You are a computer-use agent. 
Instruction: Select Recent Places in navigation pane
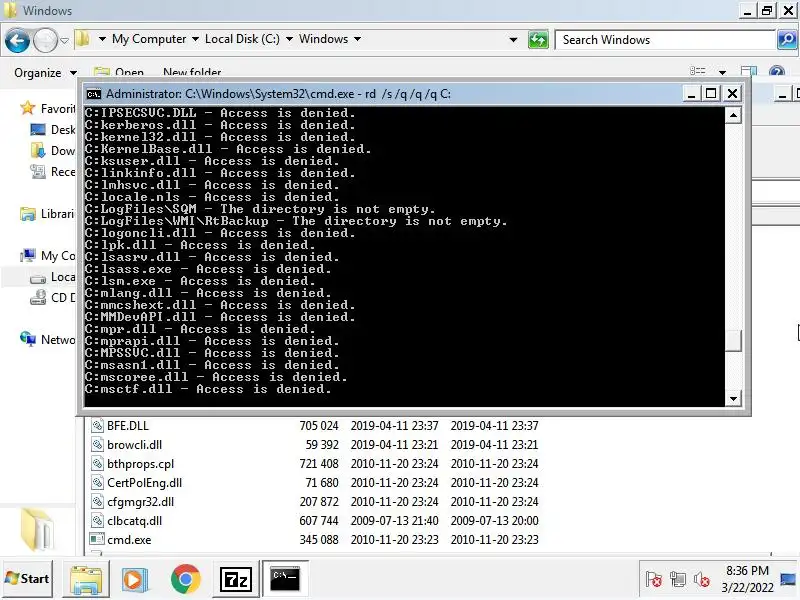click(x=53, y=171)
